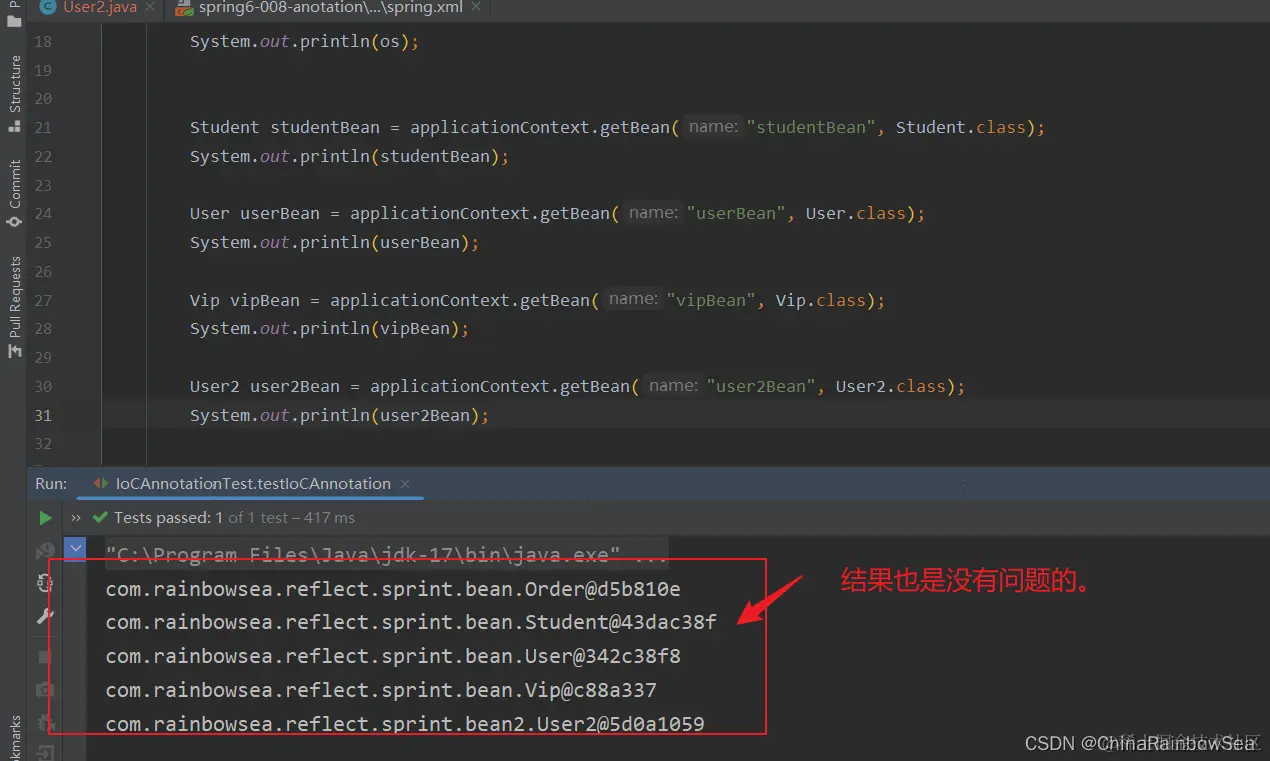Open the Structure tool window

(x=14, y=93)
